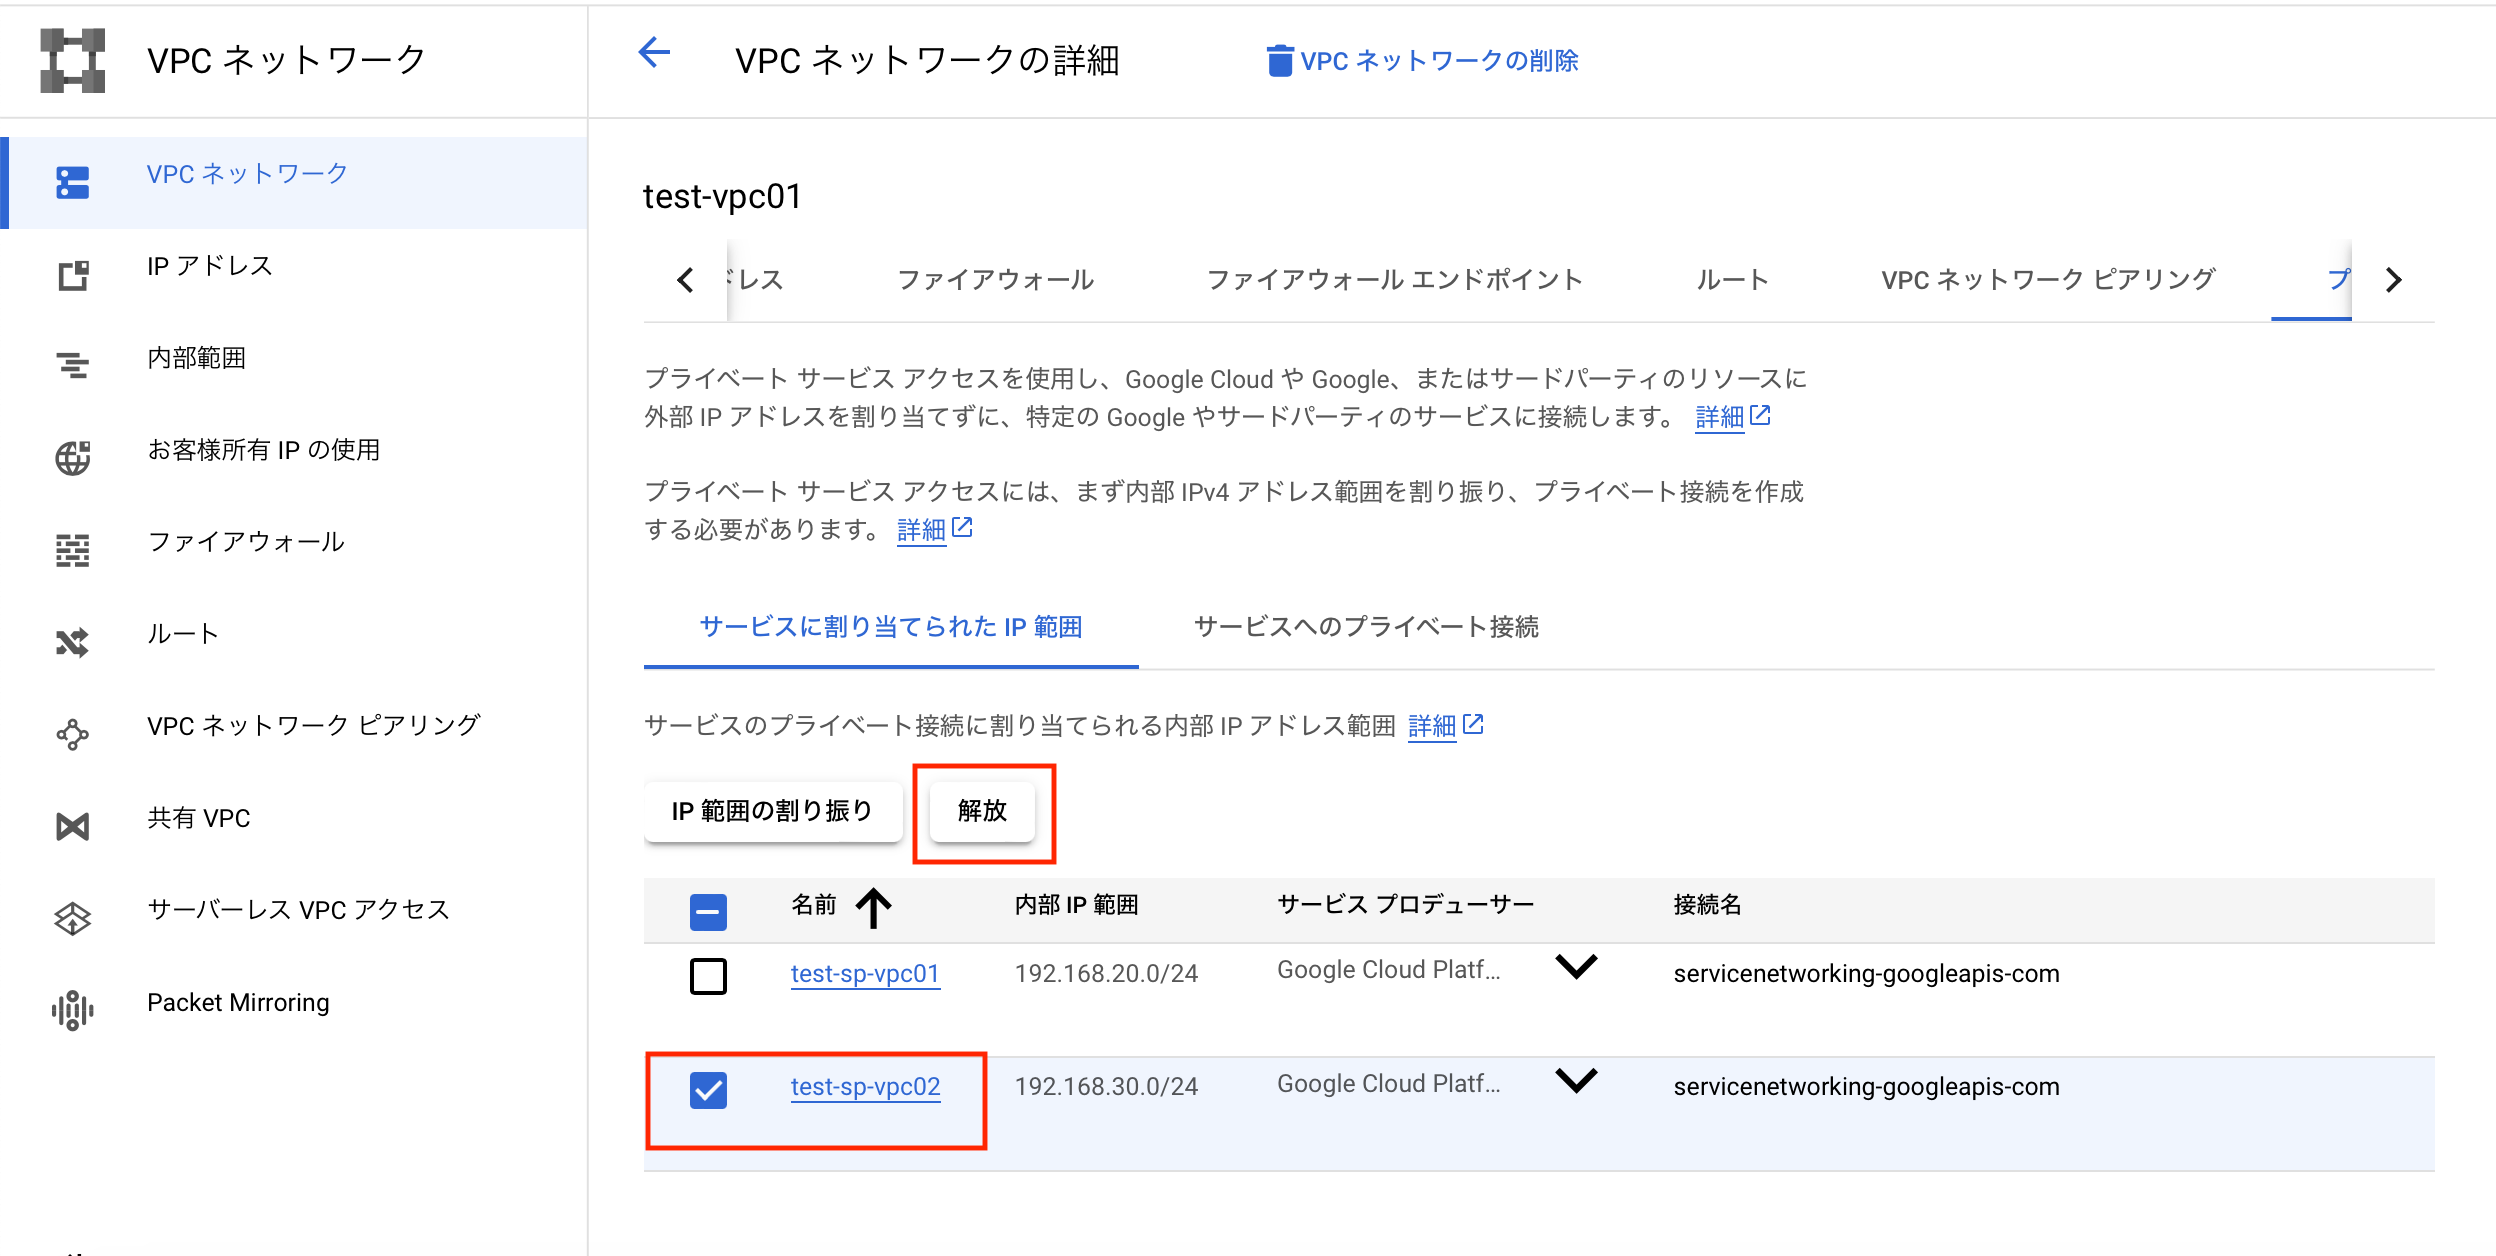
Task: Expand service producer for test-sp-vpc02
Action: [1576, 1080]
